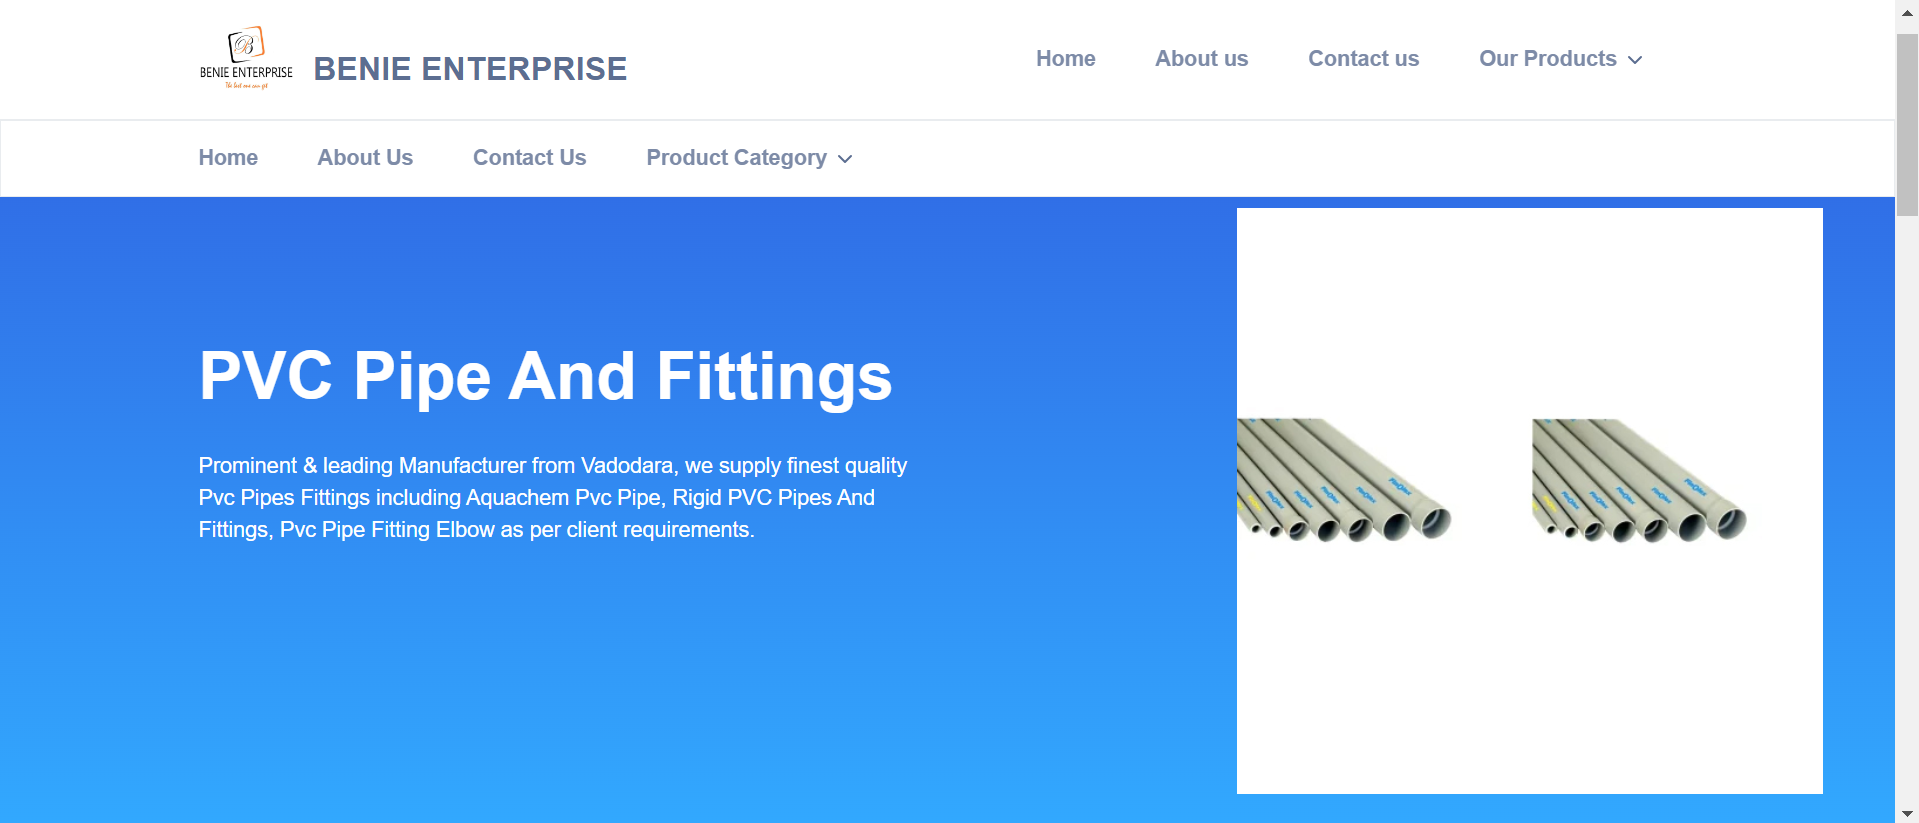Click the PVC Pipe And Fittings heading

545,377
